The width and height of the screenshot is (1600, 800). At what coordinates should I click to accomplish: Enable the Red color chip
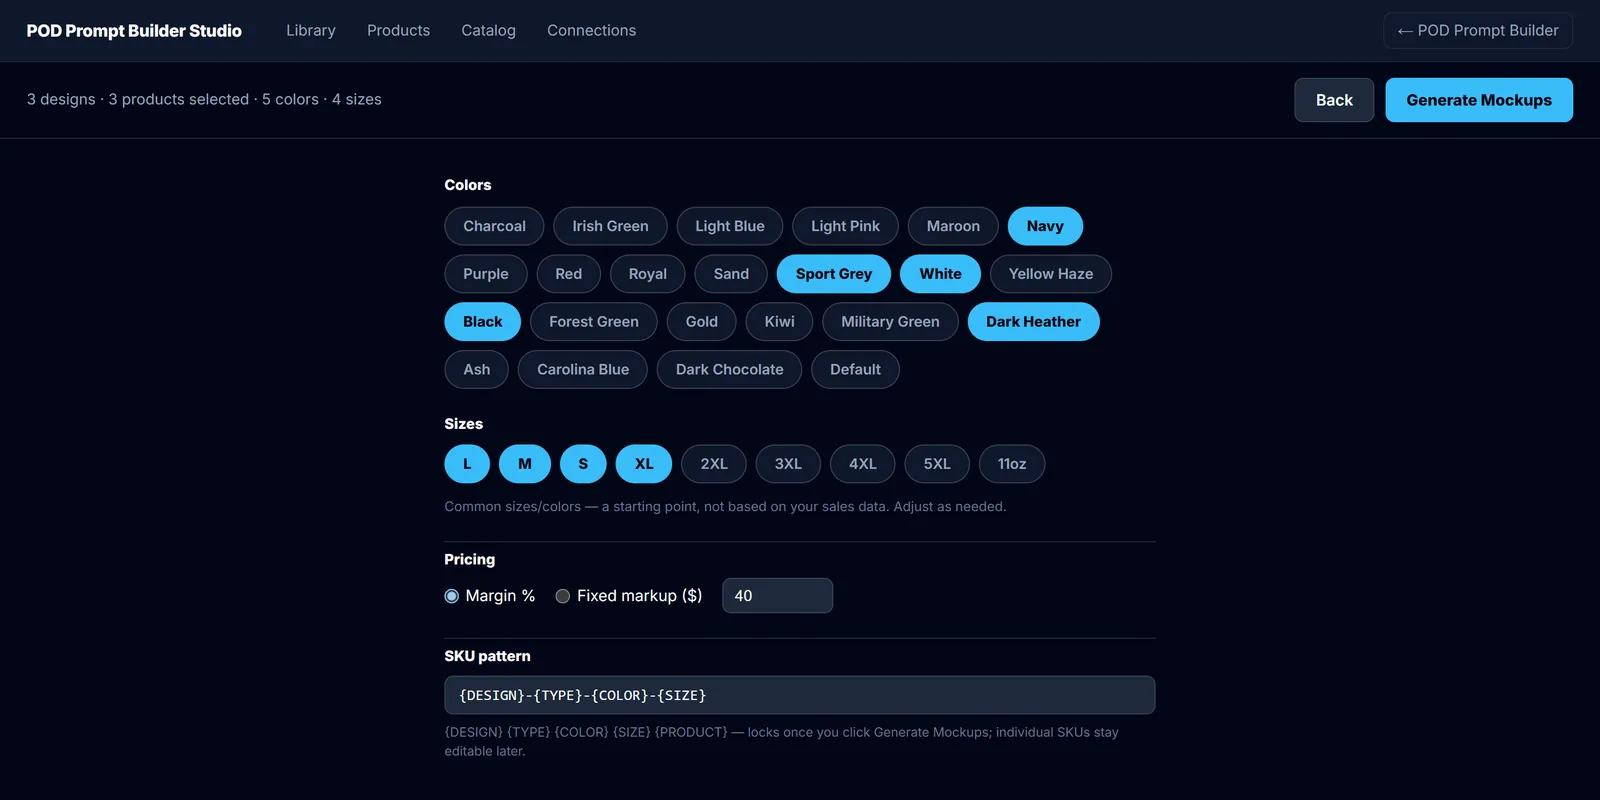tap(569, 274)
